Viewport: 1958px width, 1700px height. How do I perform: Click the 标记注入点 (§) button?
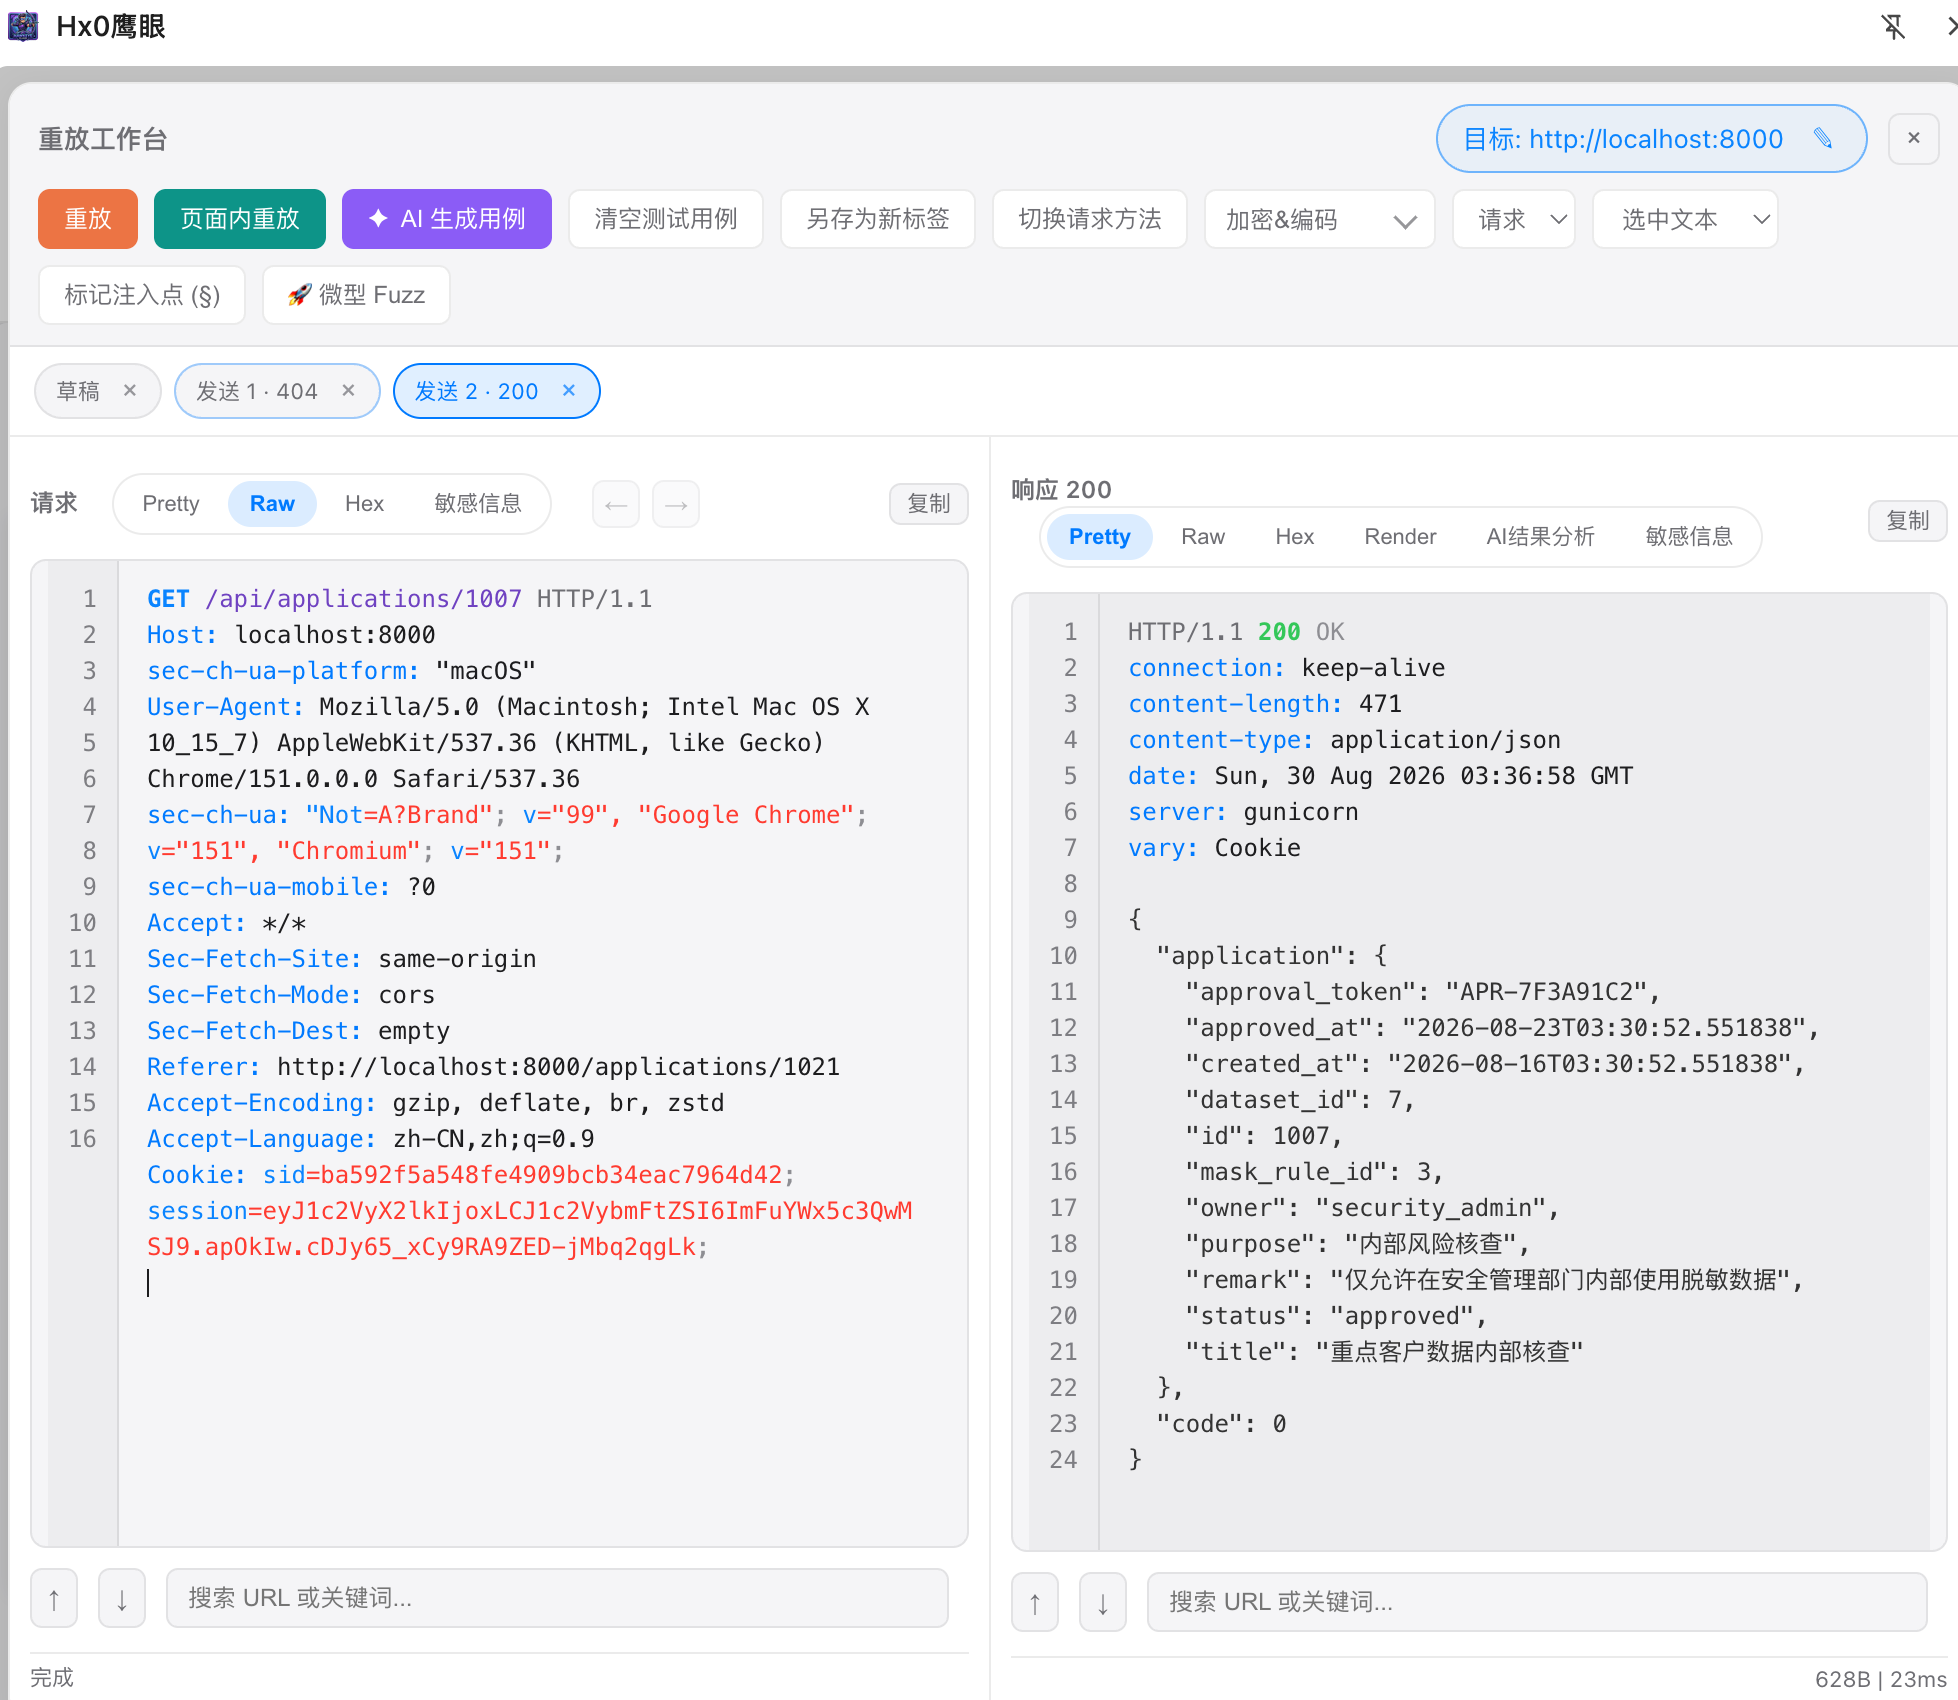(x=142, y=295)
